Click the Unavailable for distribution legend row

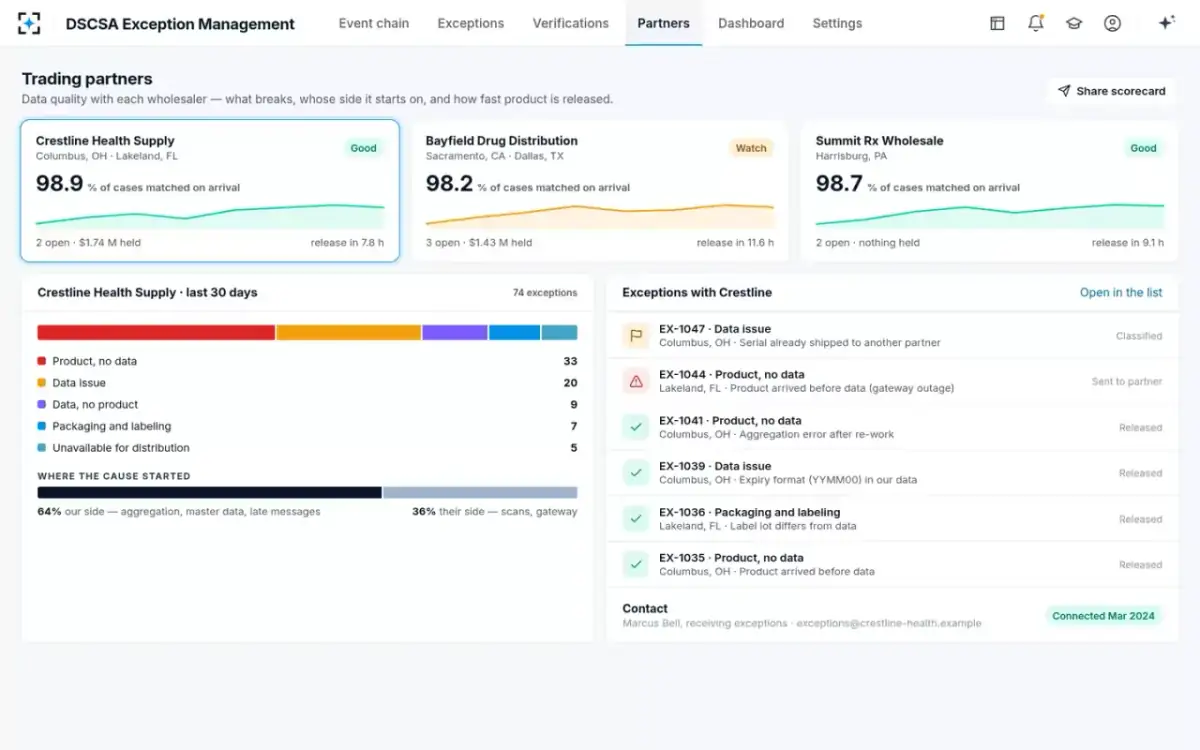click(307, 448)
